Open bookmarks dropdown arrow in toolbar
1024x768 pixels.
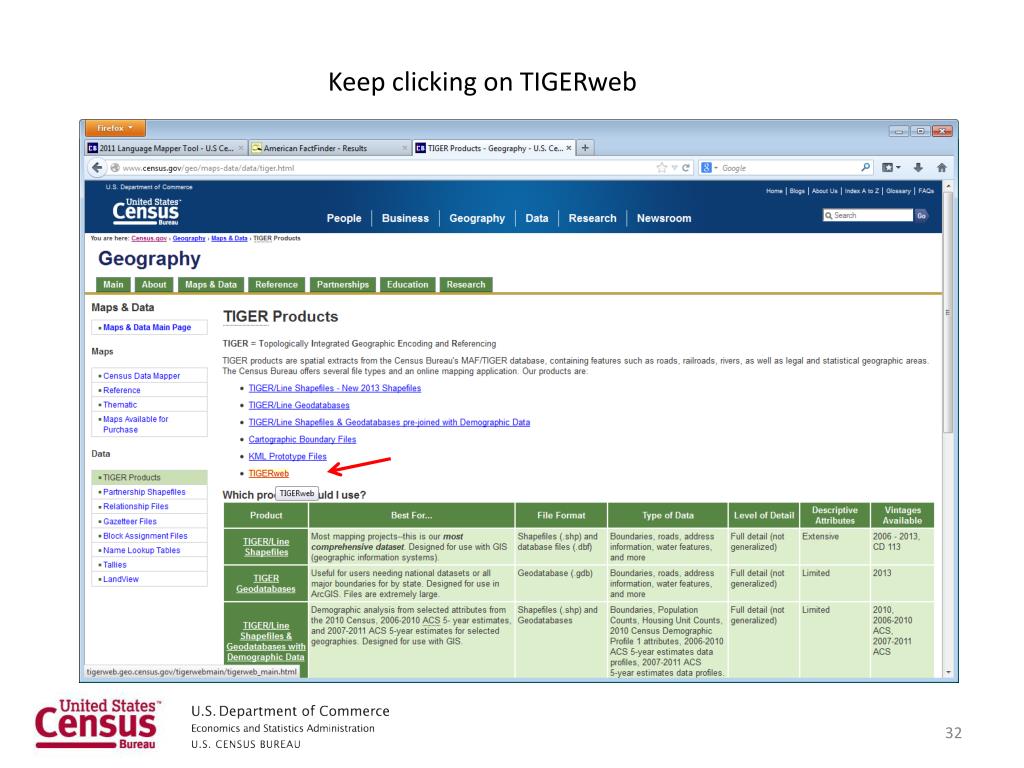899,168
